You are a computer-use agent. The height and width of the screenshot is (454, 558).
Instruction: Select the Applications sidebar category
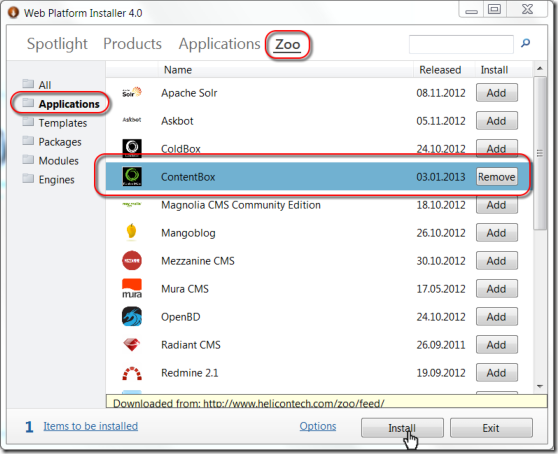(x=69, y=104)
